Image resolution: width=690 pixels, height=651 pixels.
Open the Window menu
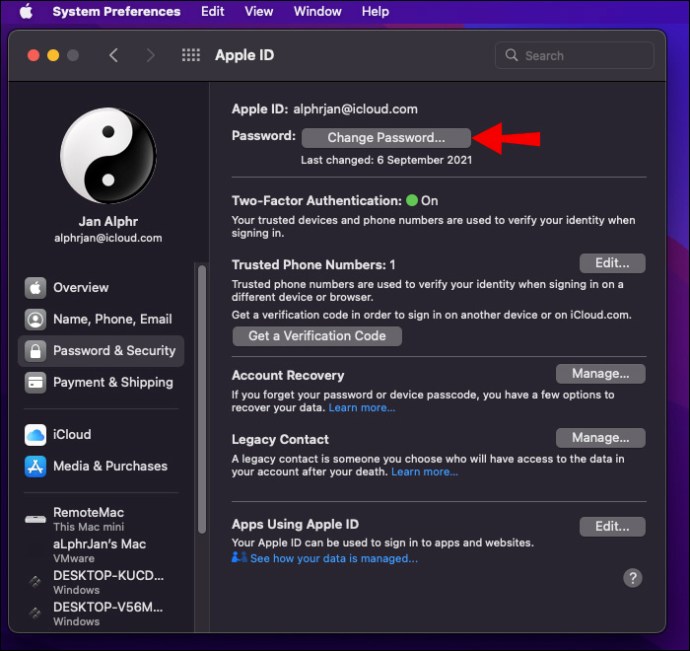point(317,12)
